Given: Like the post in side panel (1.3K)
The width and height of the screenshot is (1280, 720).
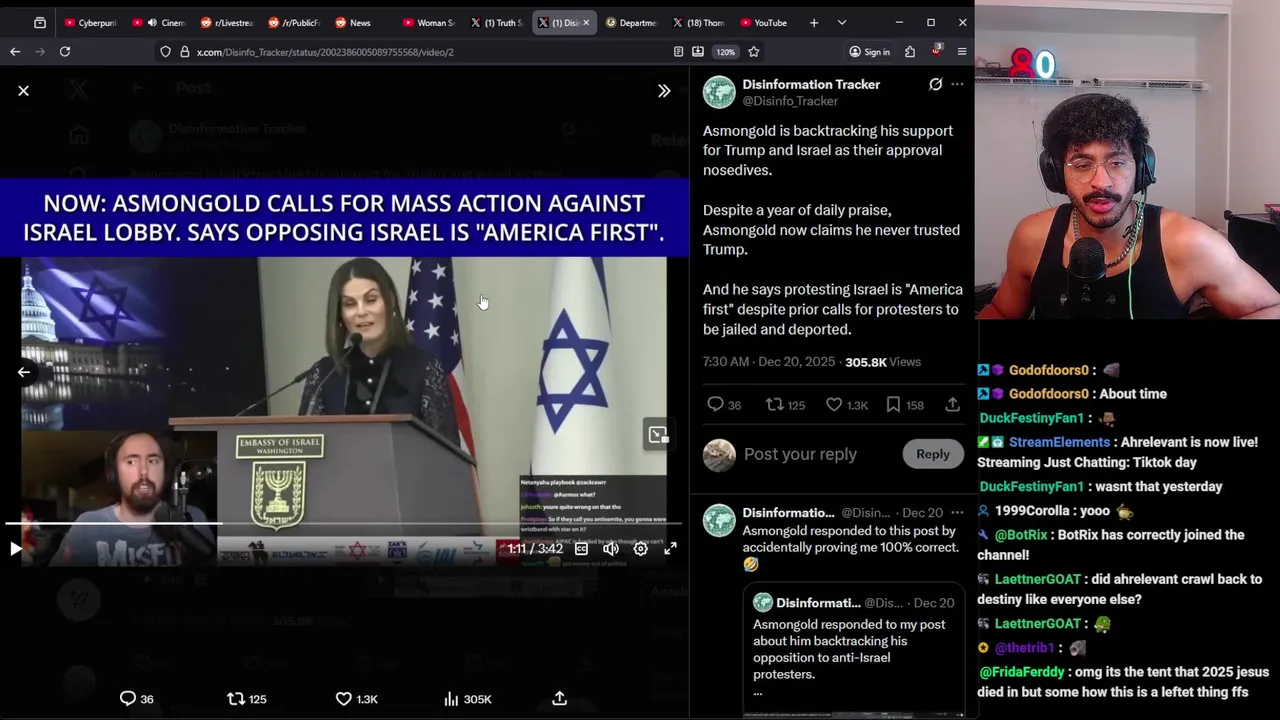Looking at the screenshot, I should pyautogui.click(x=846, y=405).
